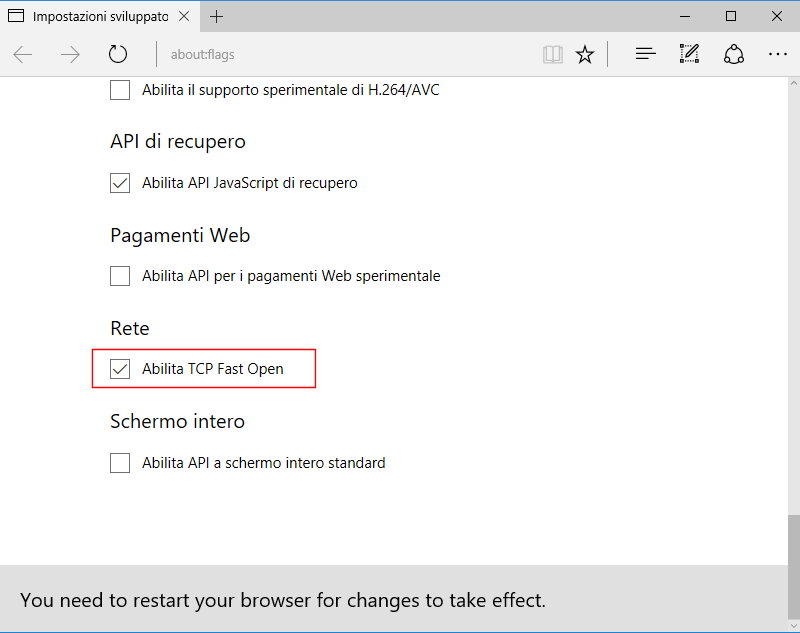Disable the Abilita TCP Fast Open option
The width and height of the screenshot is (800, 633).
[x=120, y=368]
